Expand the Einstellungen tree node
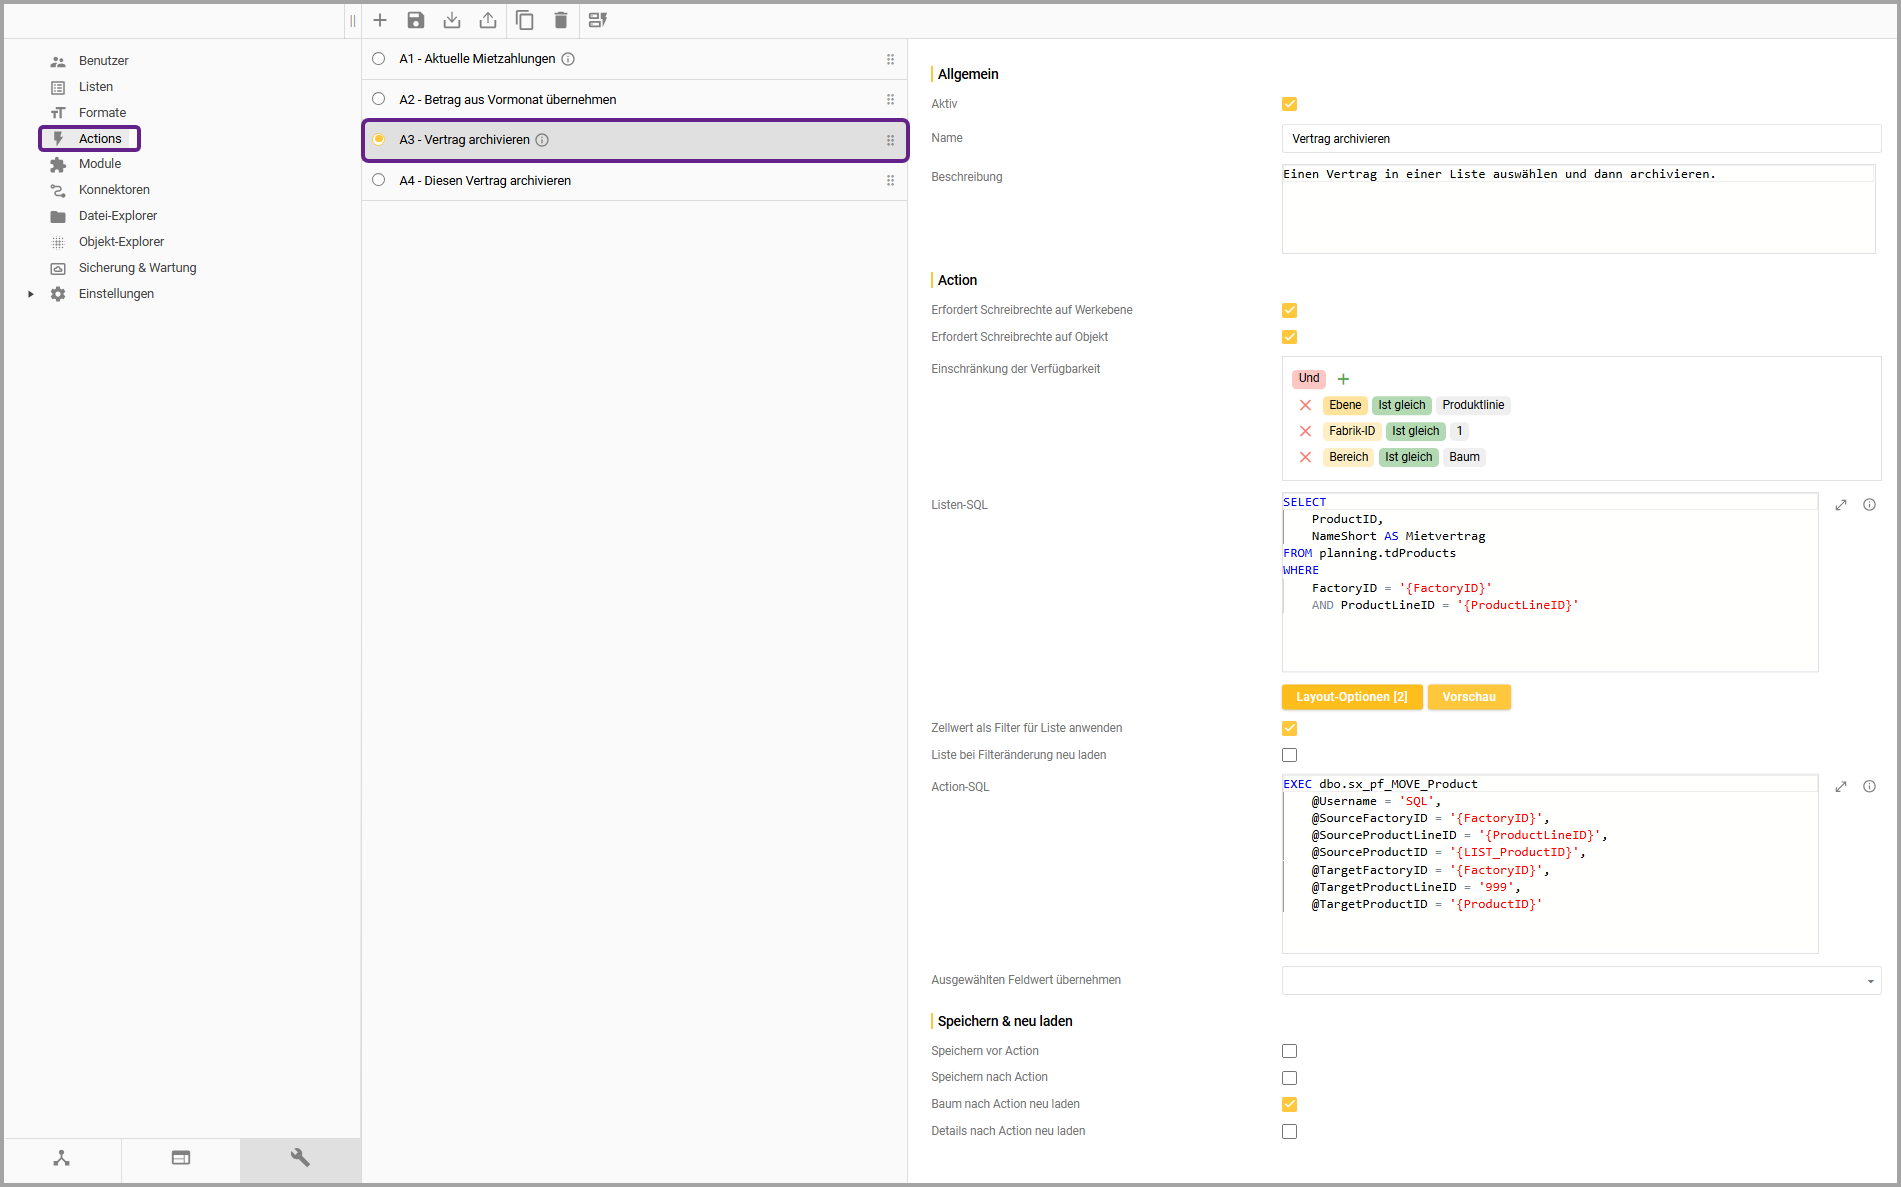1901x1187 pixels. coord(31,294)
